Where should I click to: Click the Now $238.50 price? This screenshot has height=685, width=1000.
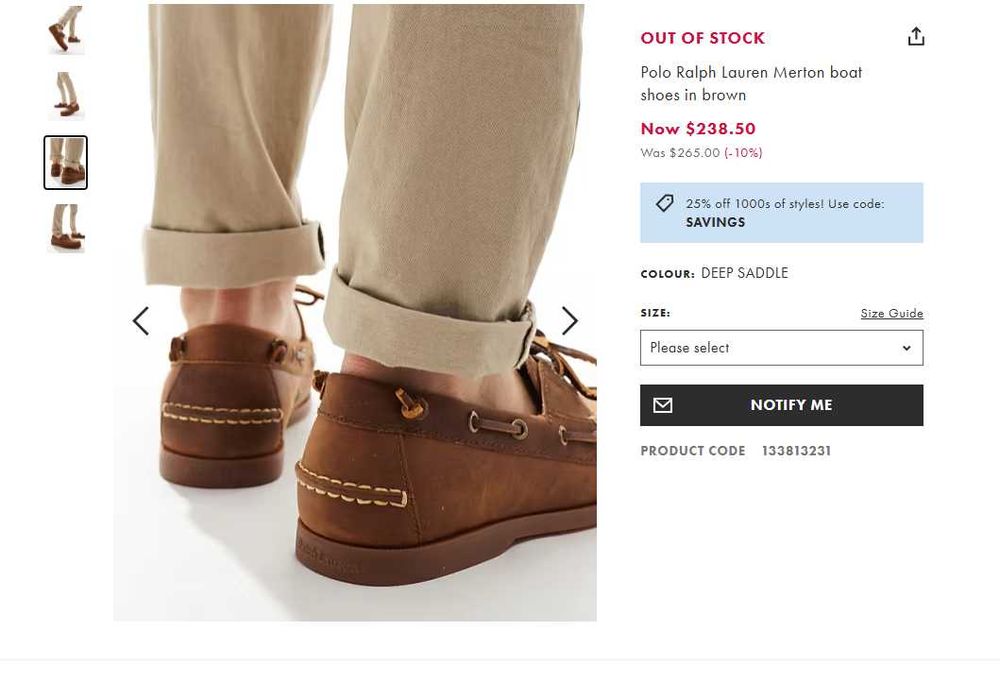[698, 128]
